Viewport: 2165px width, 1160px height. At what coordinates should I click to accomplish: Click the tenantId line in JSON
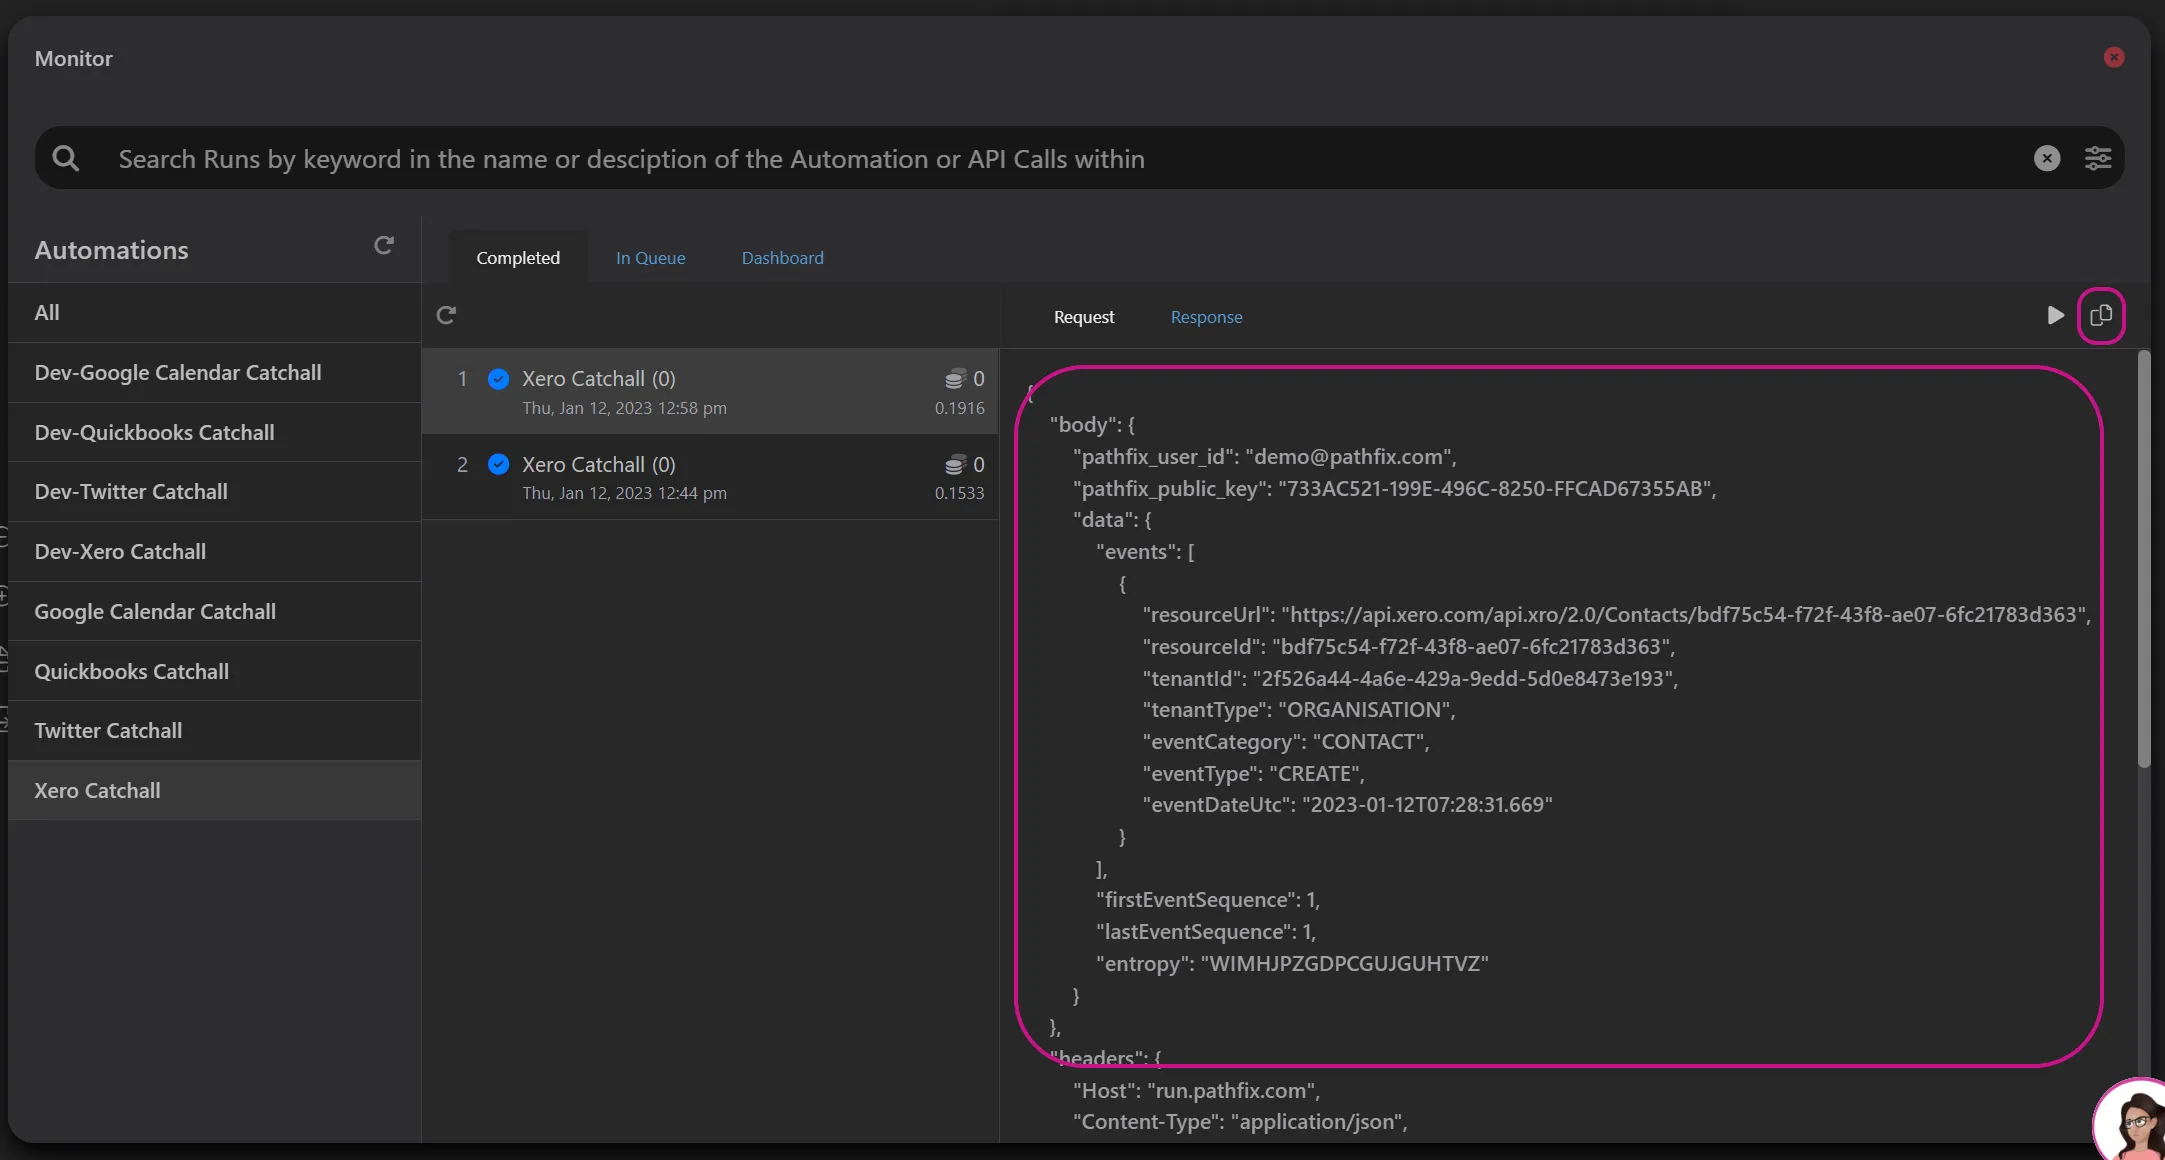[x=1410, y=679]
